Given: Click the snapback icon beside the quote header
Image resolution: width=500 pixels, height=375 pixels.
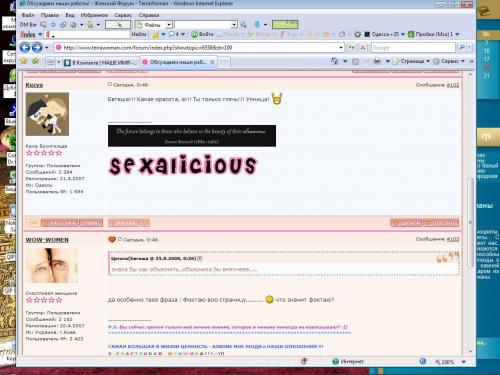Looking at the screenshot, I should (200, 258).
